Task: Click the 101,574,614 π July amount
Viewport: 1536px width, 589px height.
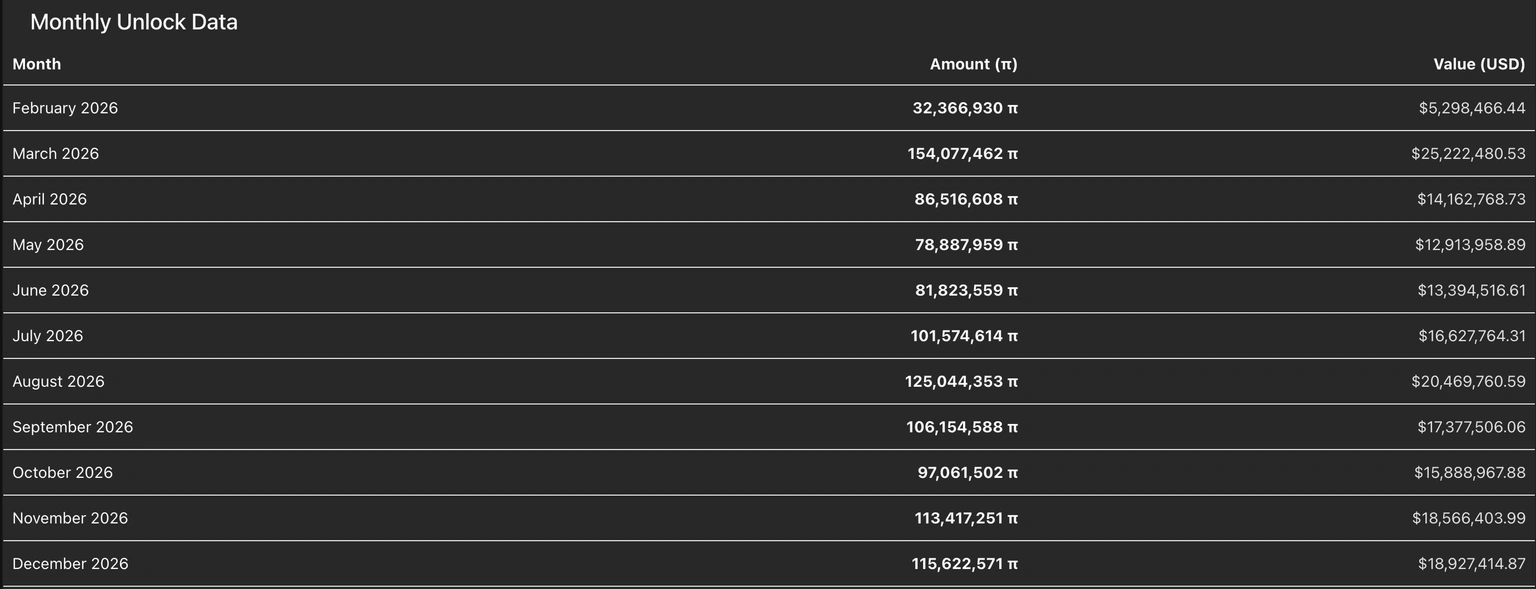Action: coord(964,336)
